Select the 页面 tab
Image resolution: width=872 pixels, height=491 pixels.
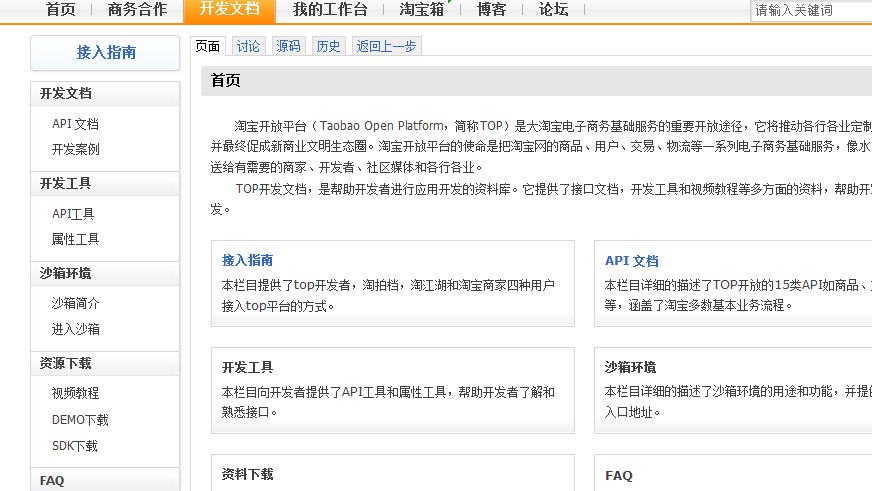tap(207, 46)
